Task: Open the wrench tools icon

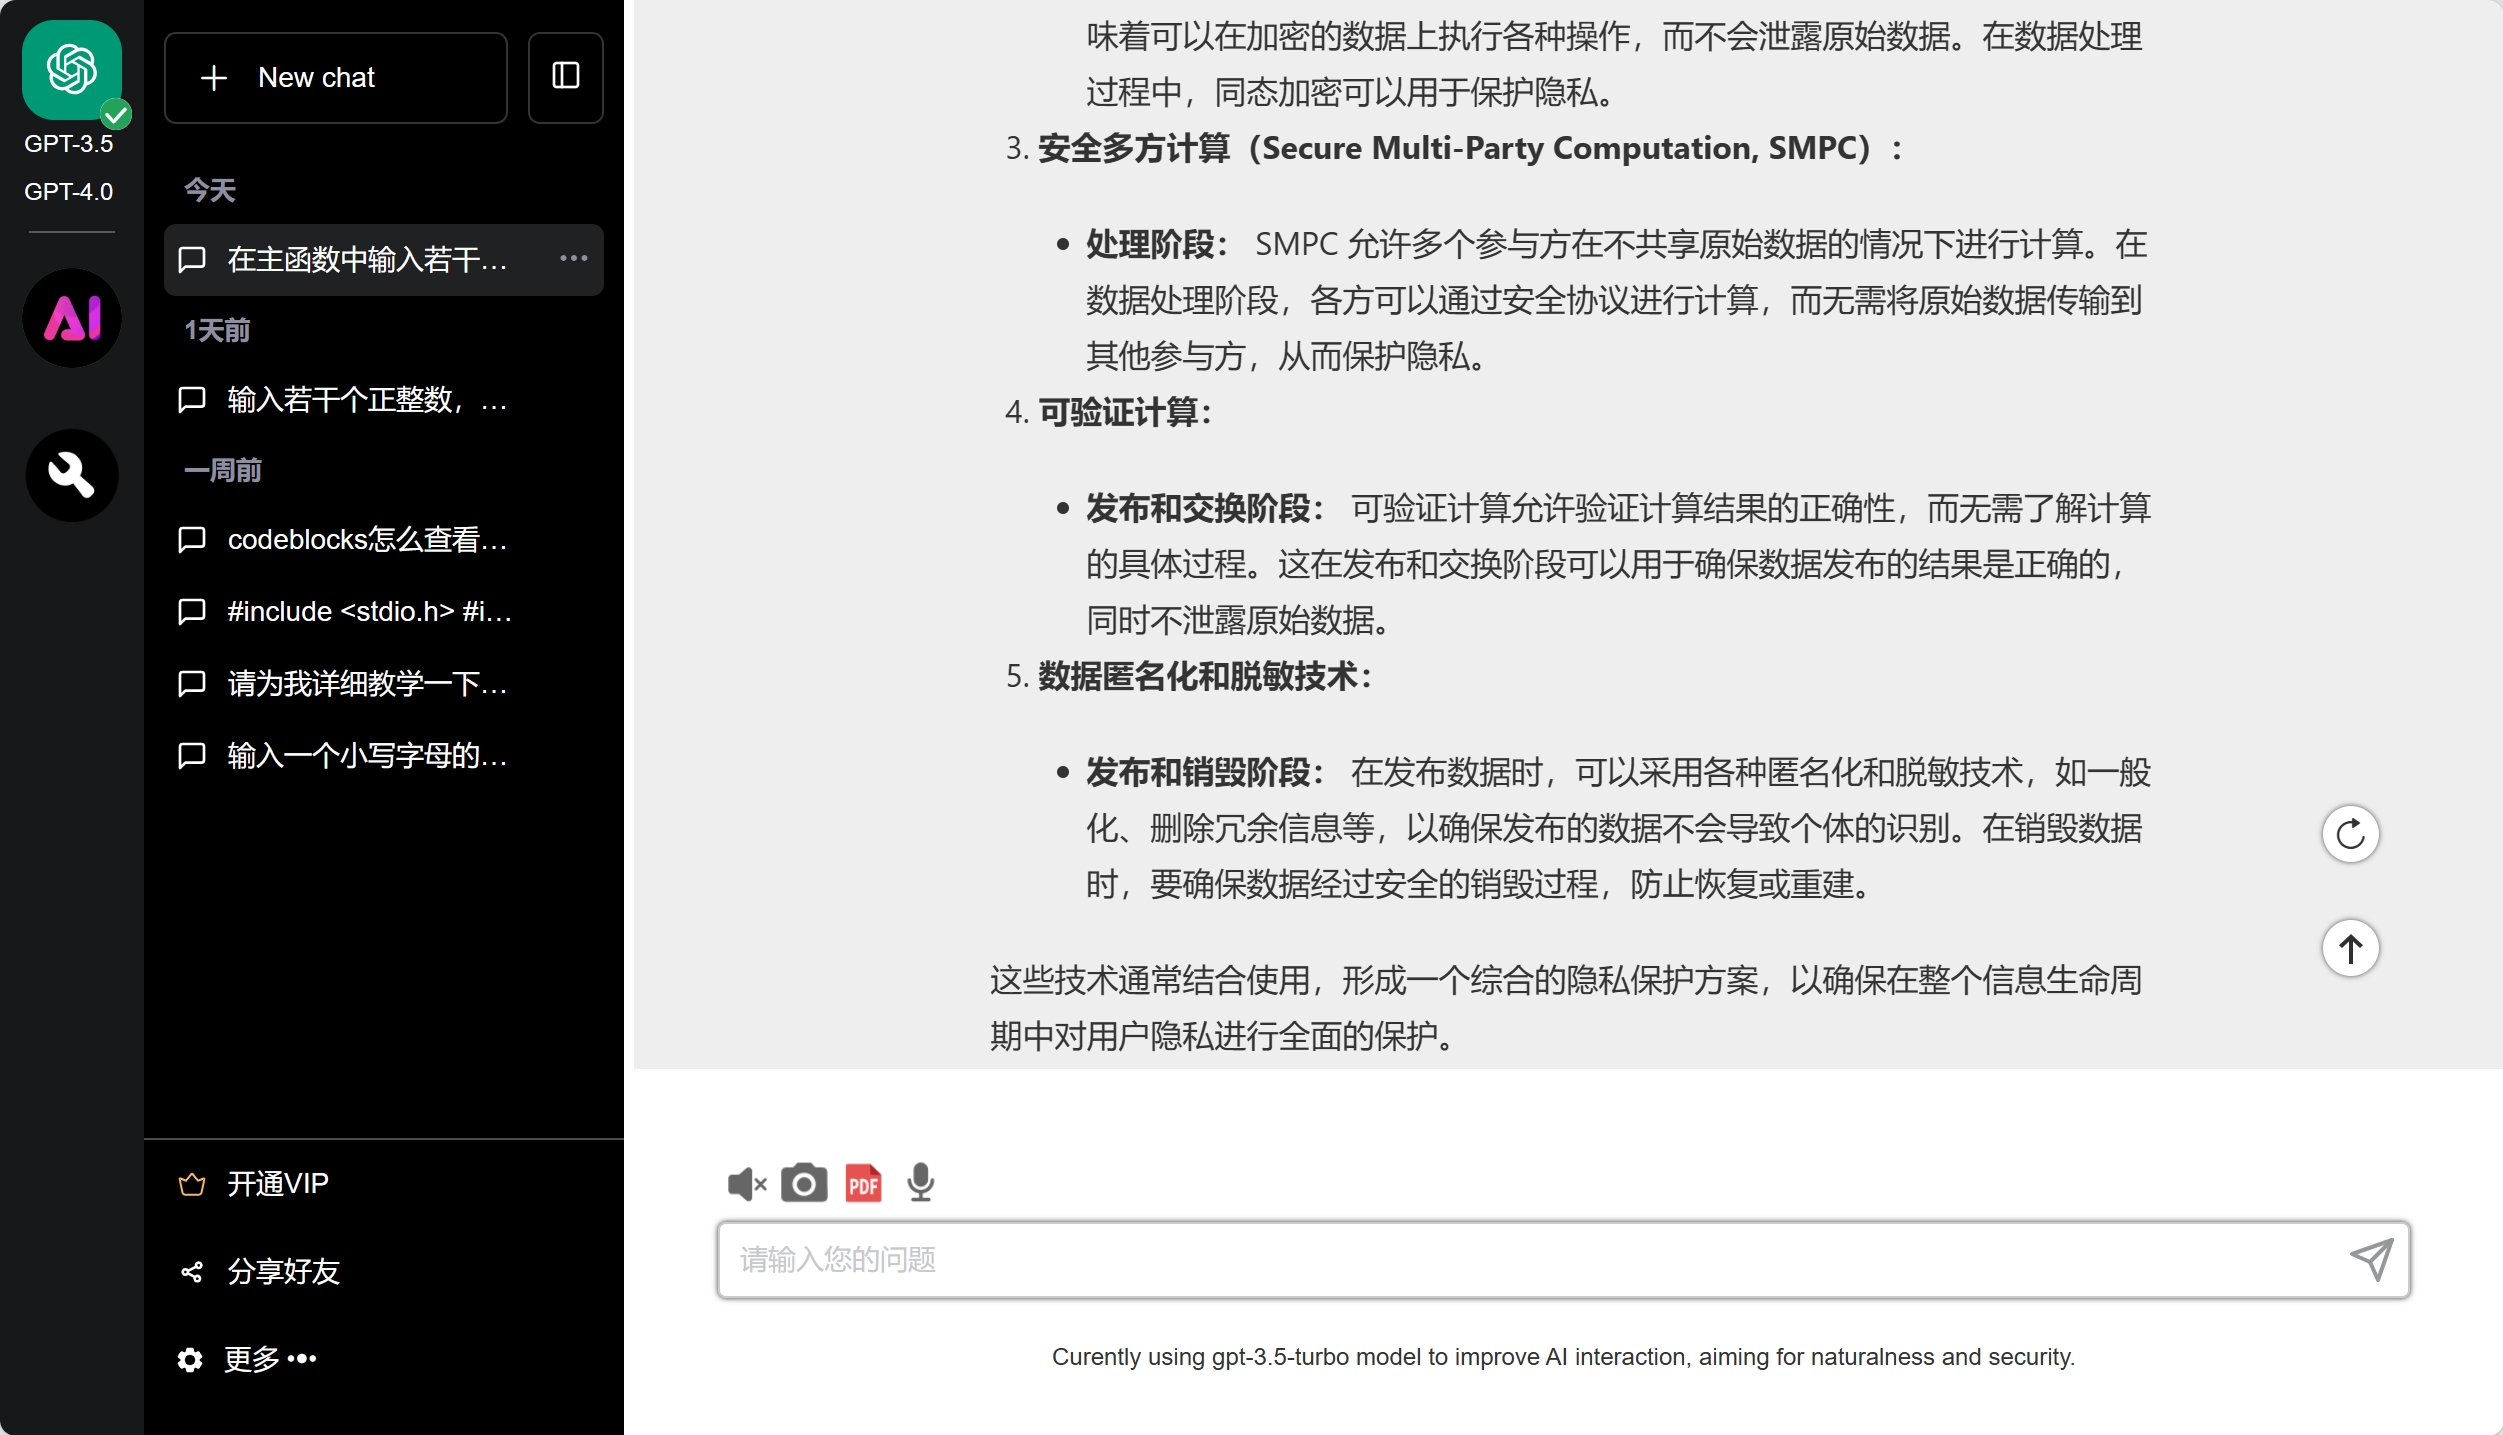Action: [72, 475]
